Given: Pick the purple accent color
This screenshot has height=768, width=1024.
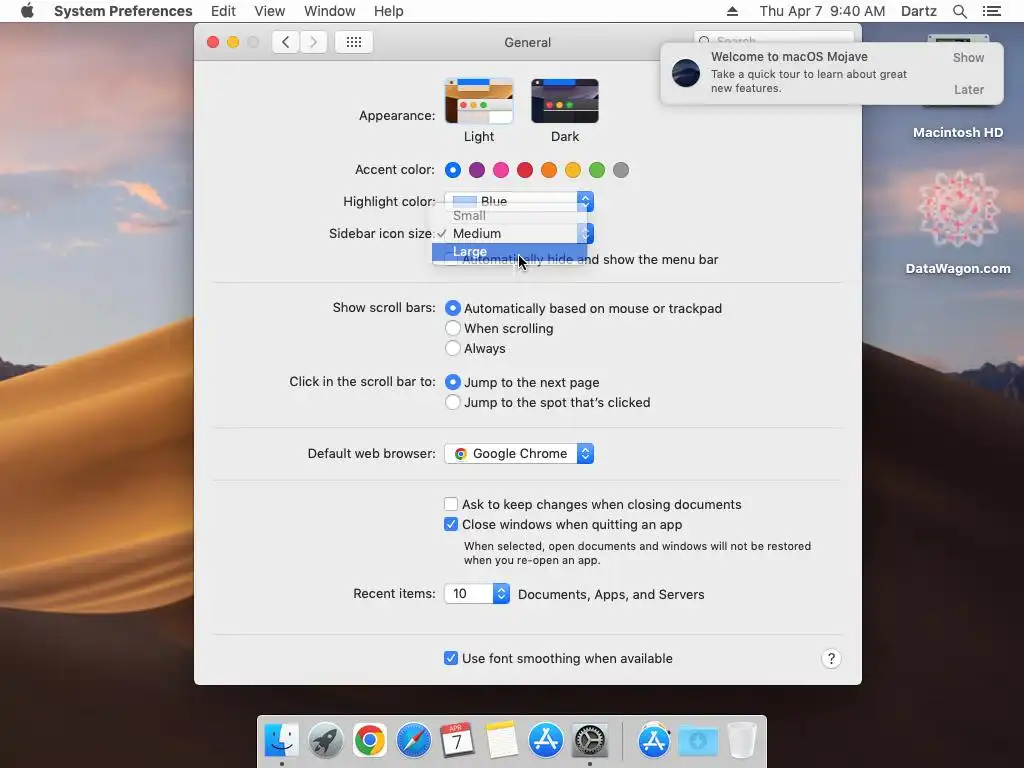Looking at the screenshot, I should pyautogui.click(x=477, y=170).
